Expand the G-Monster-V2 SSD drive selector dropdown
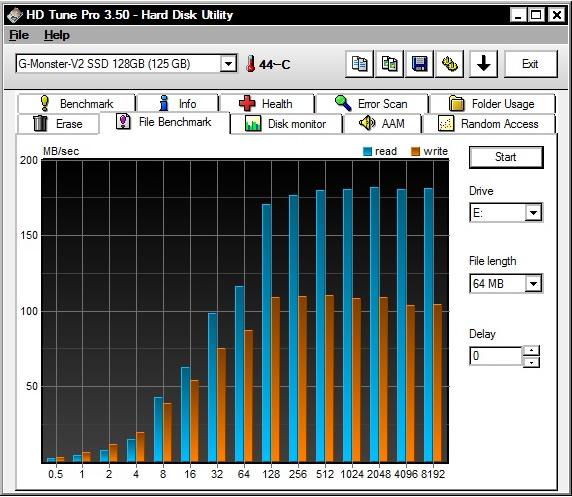 [228, 64]
